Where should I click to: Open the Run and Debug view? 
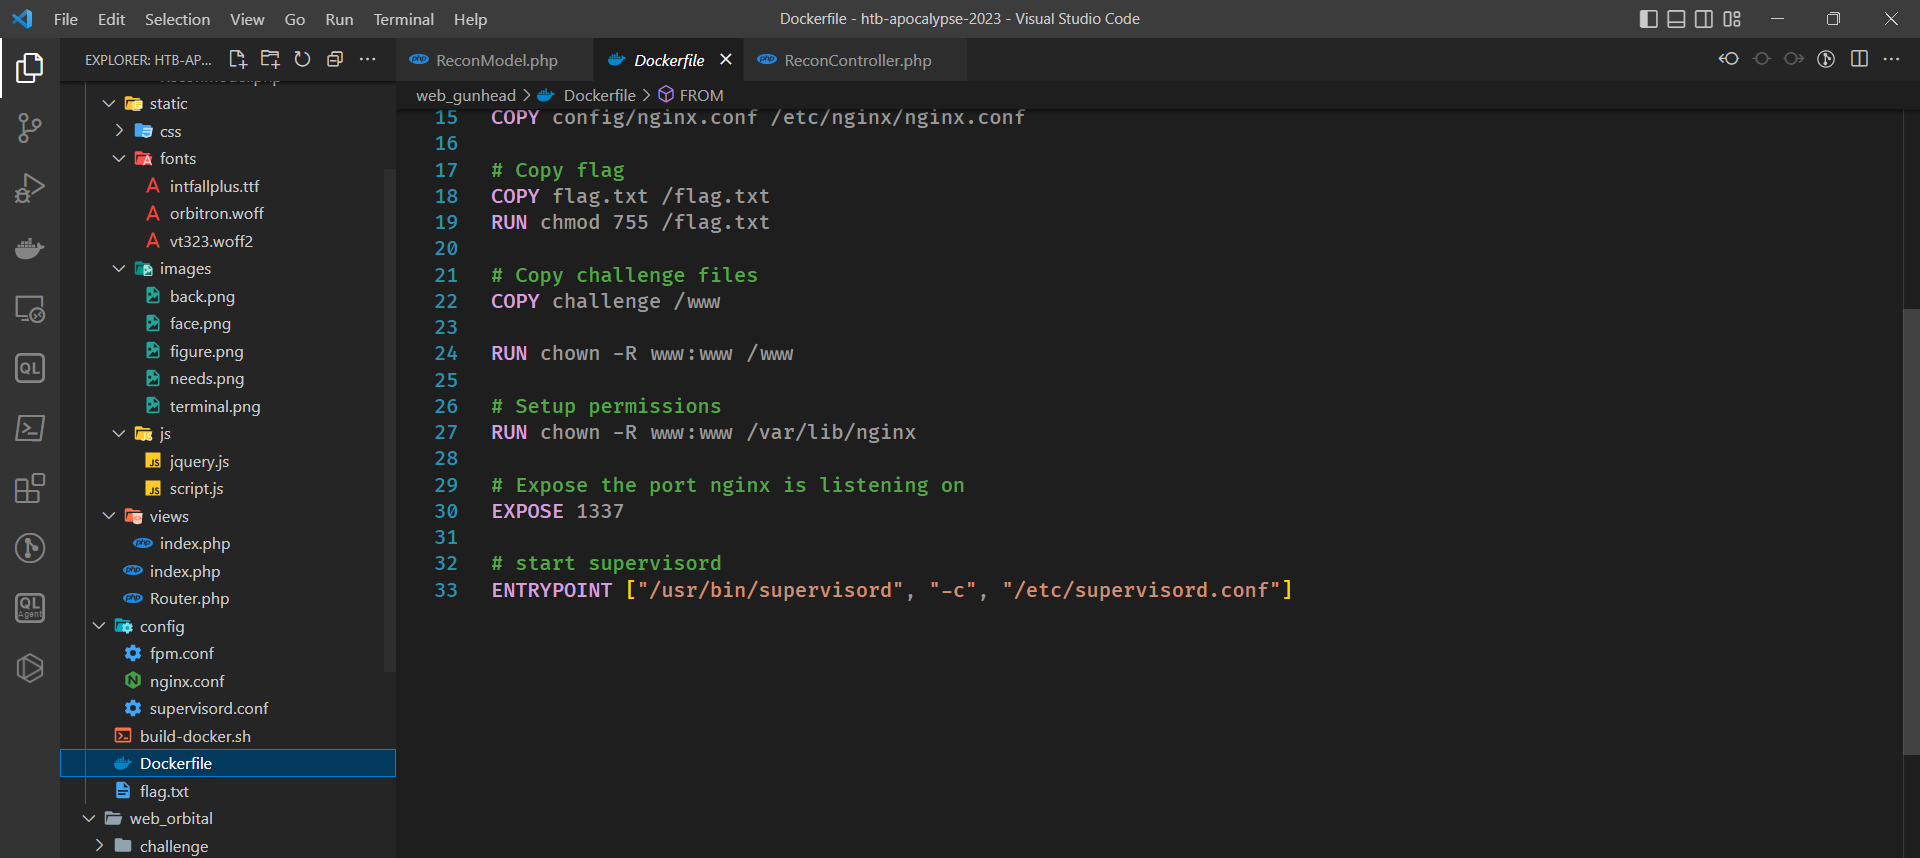(x=30, y=188)
